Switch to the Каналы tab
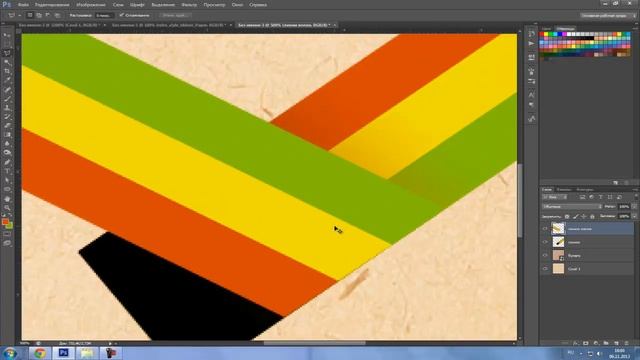 pos(564,189)
